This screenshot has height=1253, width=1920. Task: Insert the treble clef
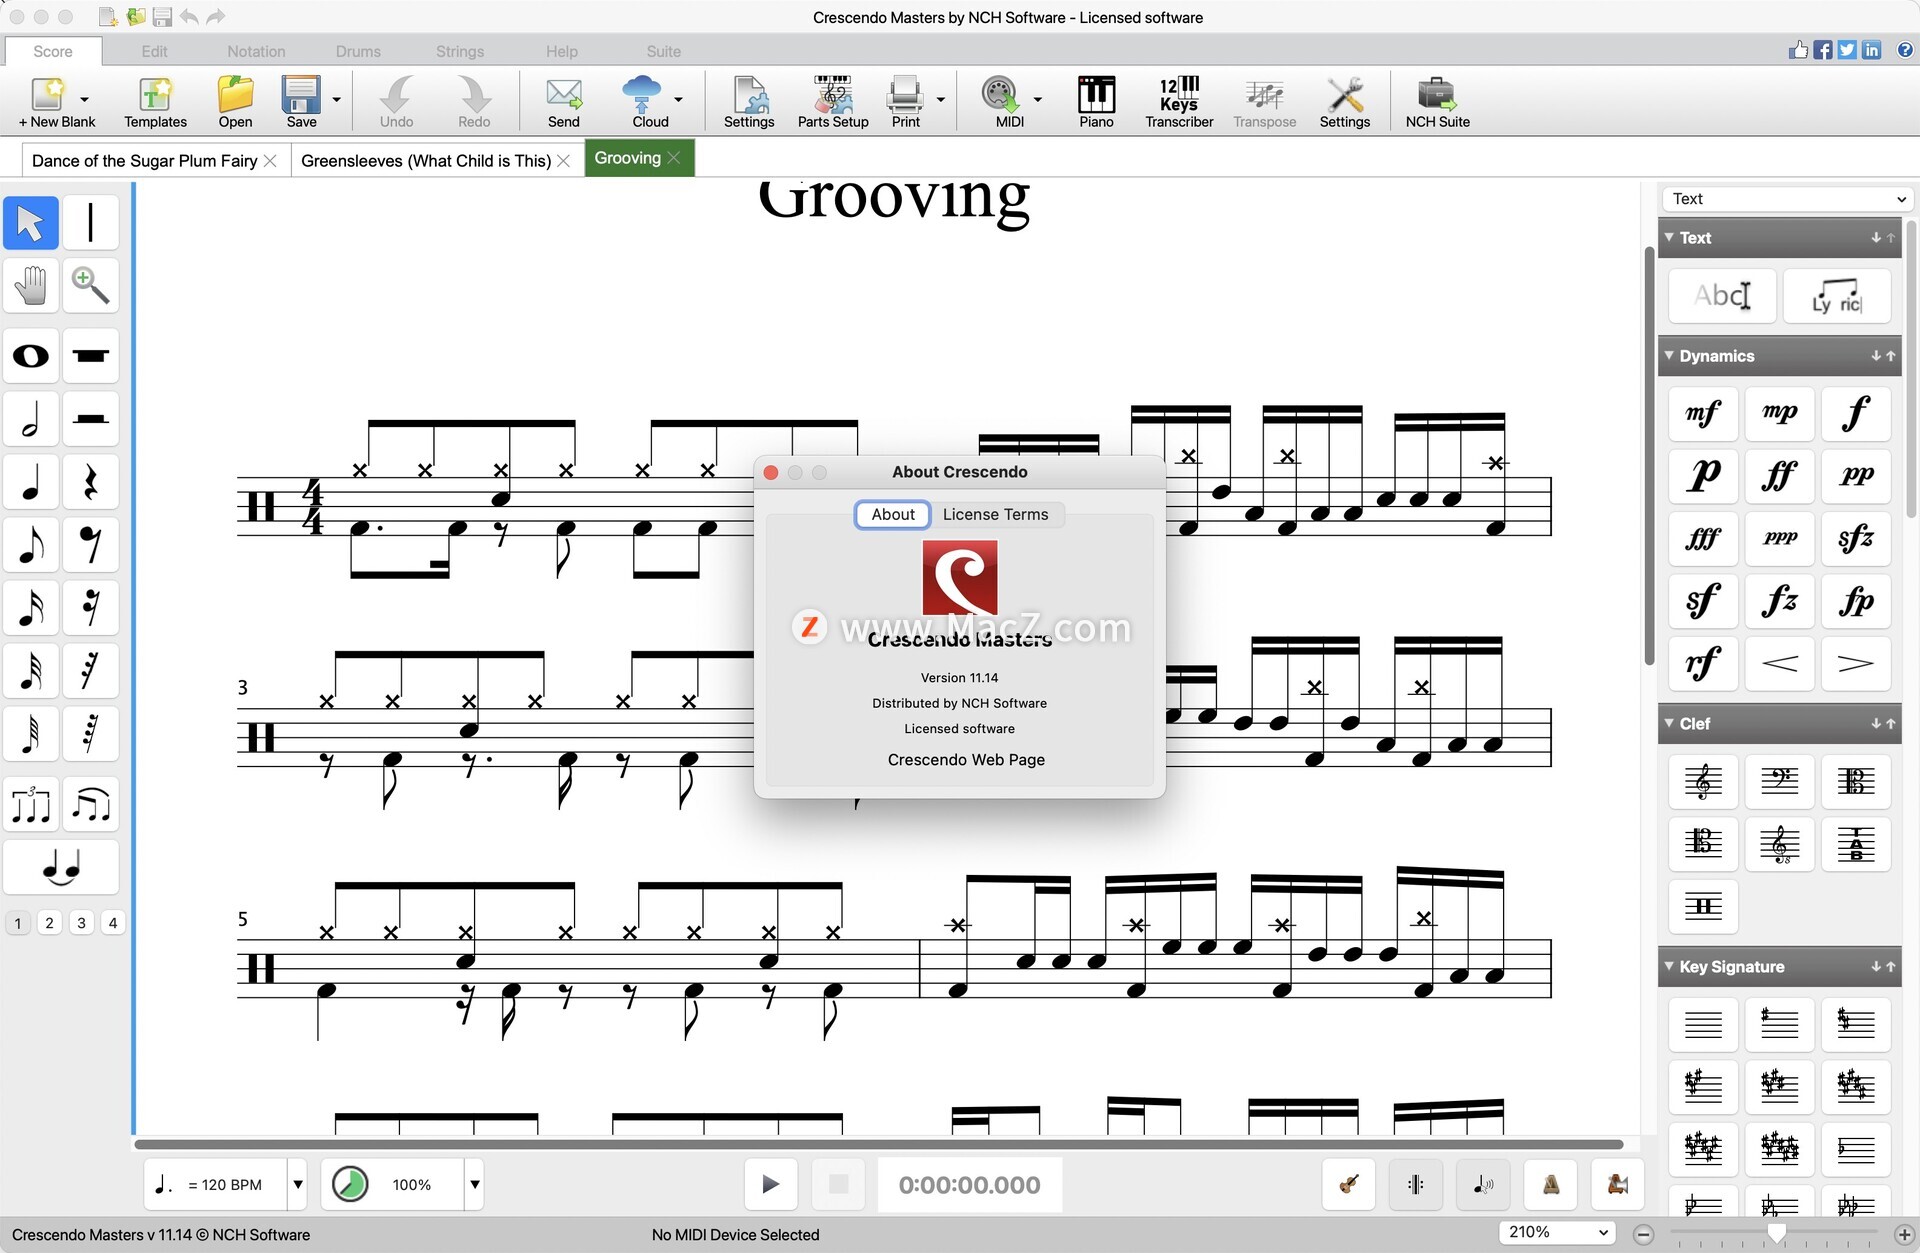[x=1703, y=781]
